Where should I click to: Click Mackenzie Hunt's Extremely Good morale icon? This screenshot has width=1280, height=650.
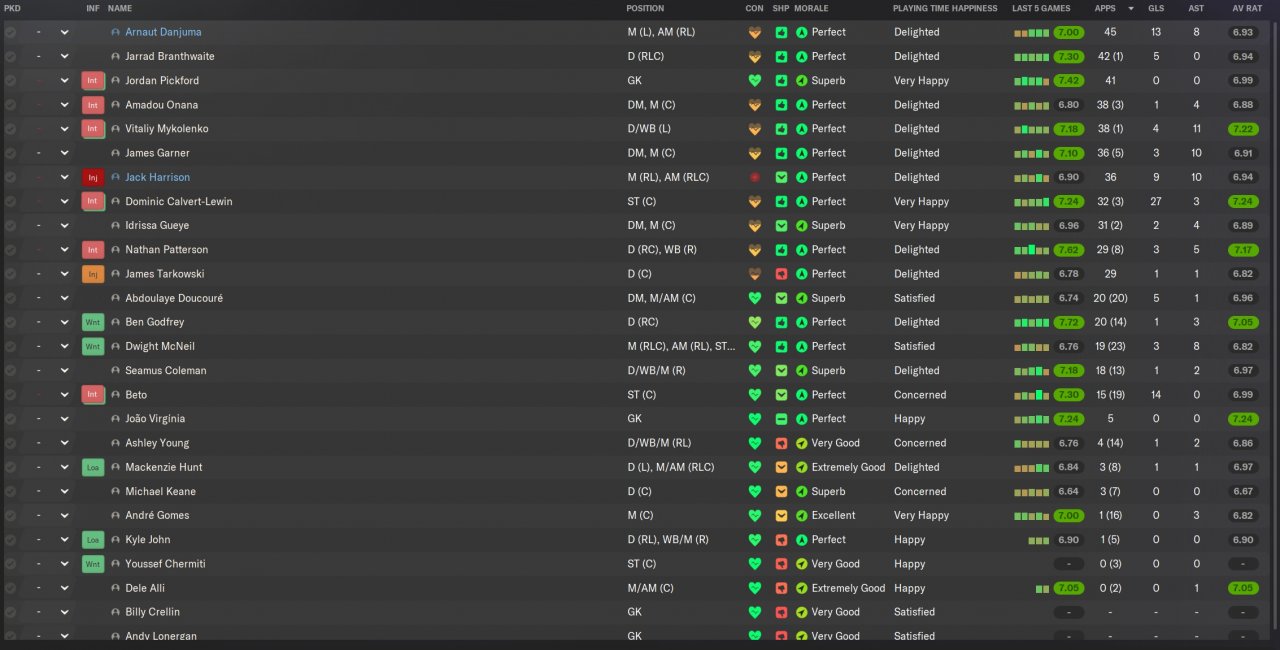(802, 467)
